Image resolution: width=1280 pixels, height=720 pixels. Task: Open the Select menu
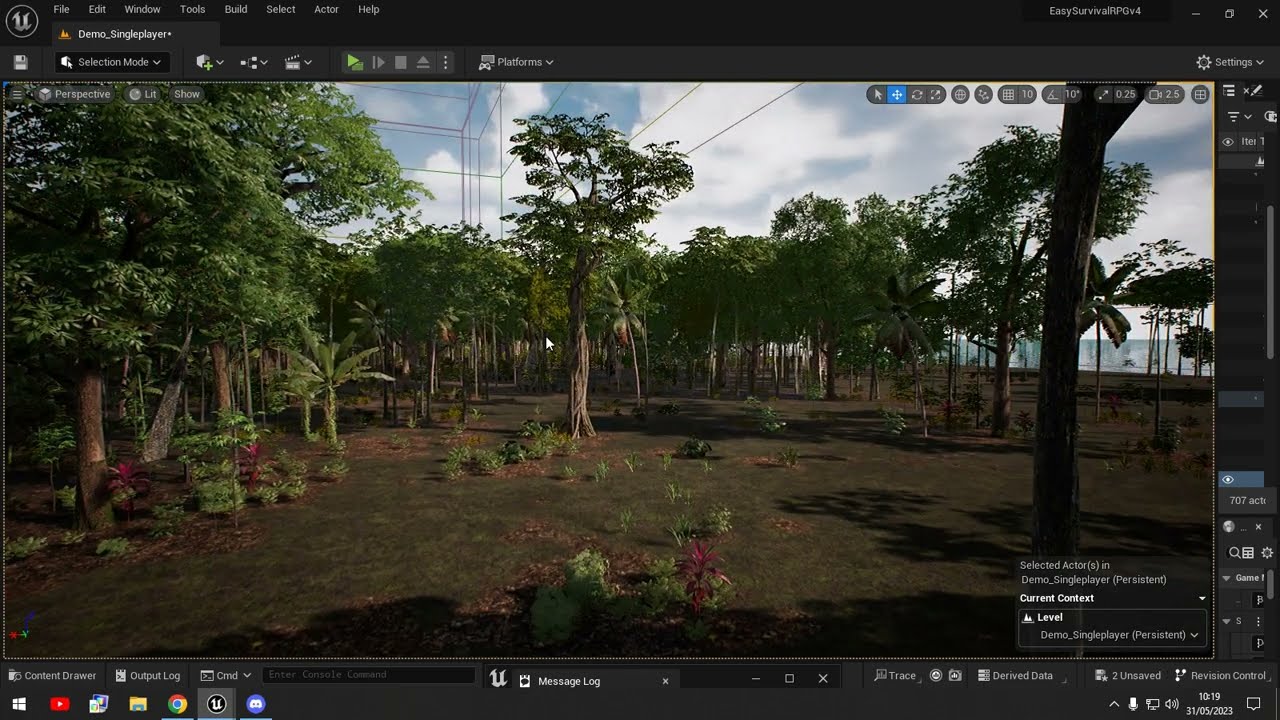click(x=281, y=9)
